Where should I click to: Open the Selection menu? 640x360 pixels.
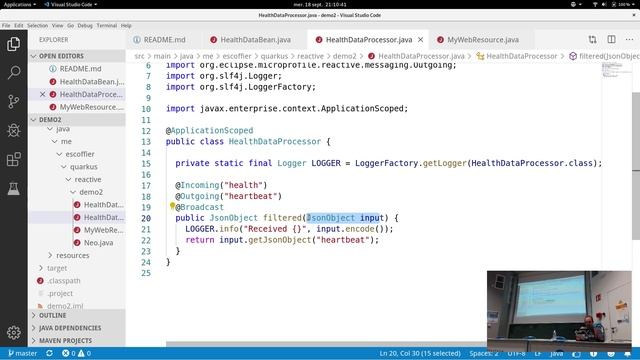pyautogui.click(x=38, y=25)
